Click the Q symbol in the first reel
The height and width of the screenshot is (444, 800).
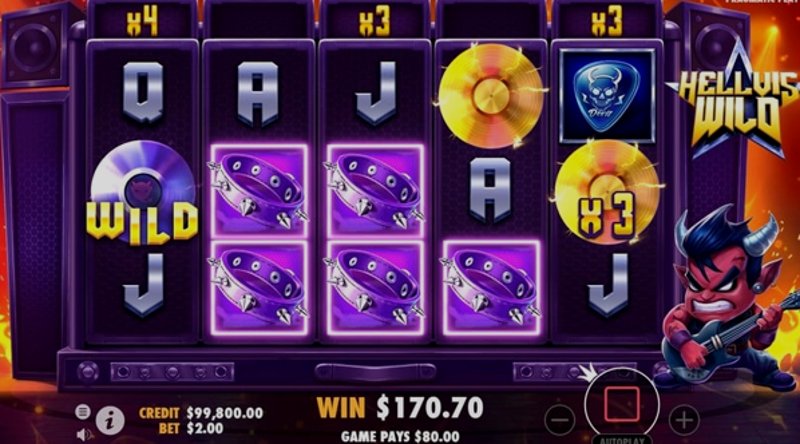click(x=143, y=92)
